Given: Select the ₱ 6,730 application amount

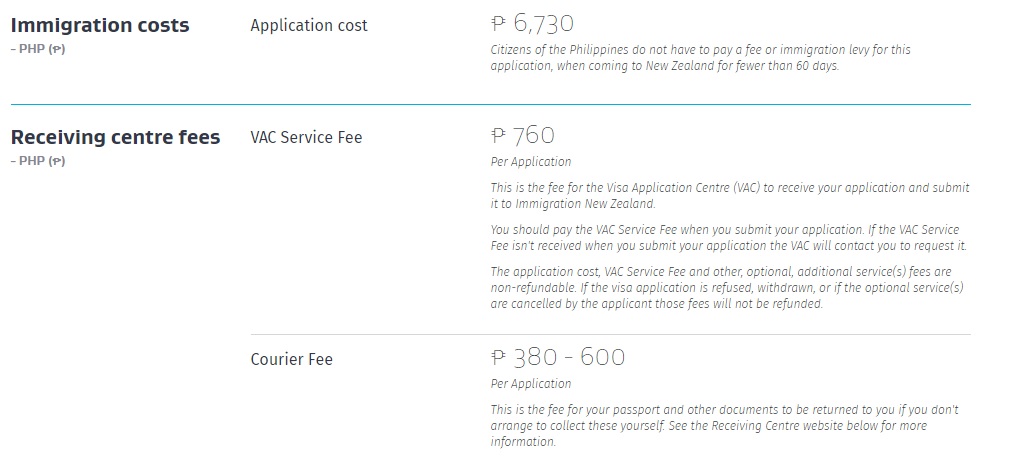Looking at the screenshot, I should coord(532,24).
